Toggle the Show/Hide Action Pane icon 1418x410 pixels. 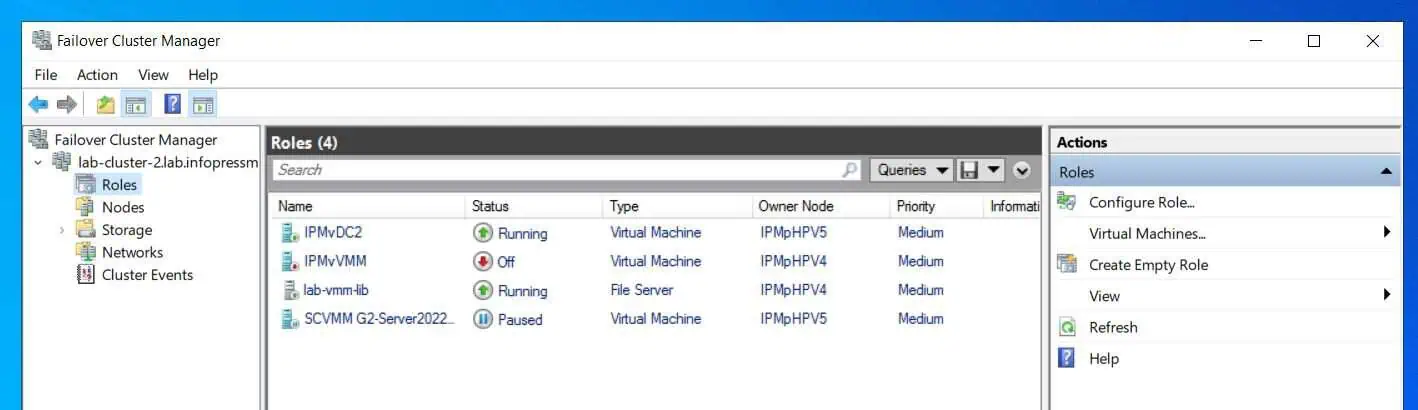point(202,104)
